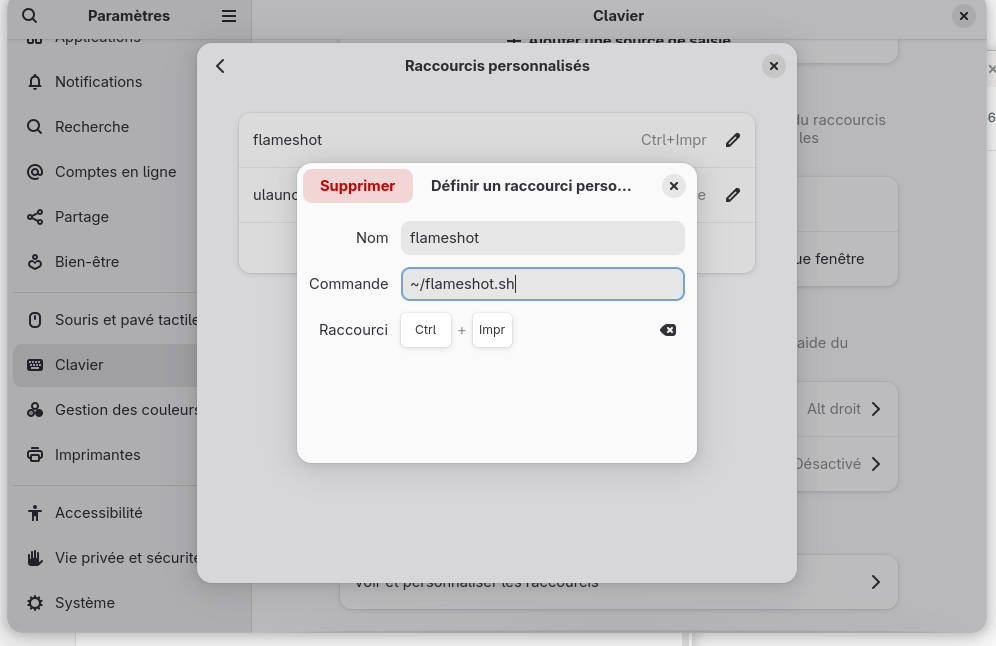996x646 pixels.
Task: Go back using the arrow in Raccourcis personnalisés
Action: pos(221,66)
